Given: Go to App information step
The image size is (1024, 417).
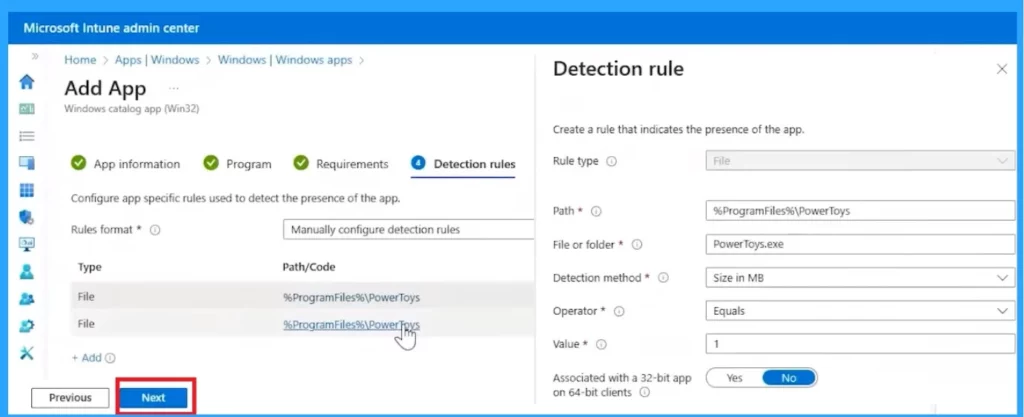Looking at the screenshot, I should pyautogui.click(x=125, y=164).
